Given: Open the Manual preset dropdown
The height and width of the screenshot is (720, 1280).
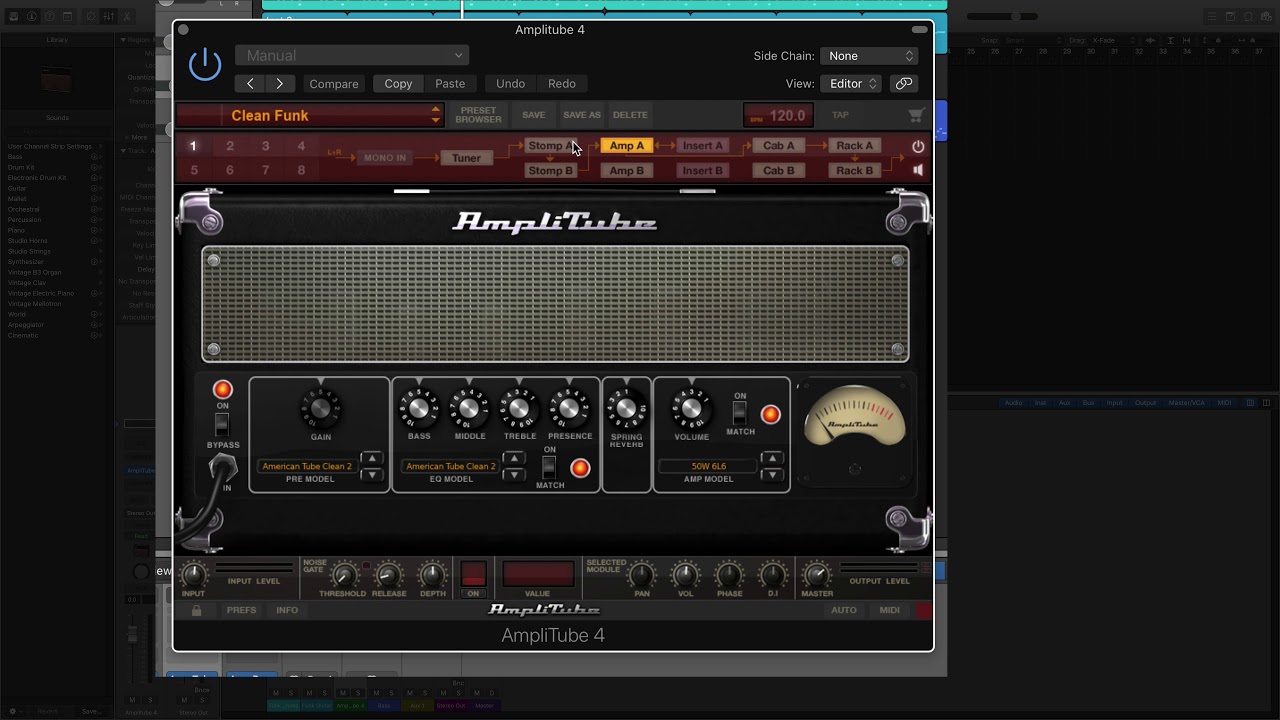Looking at the screenshot, I should click(352, 56).
